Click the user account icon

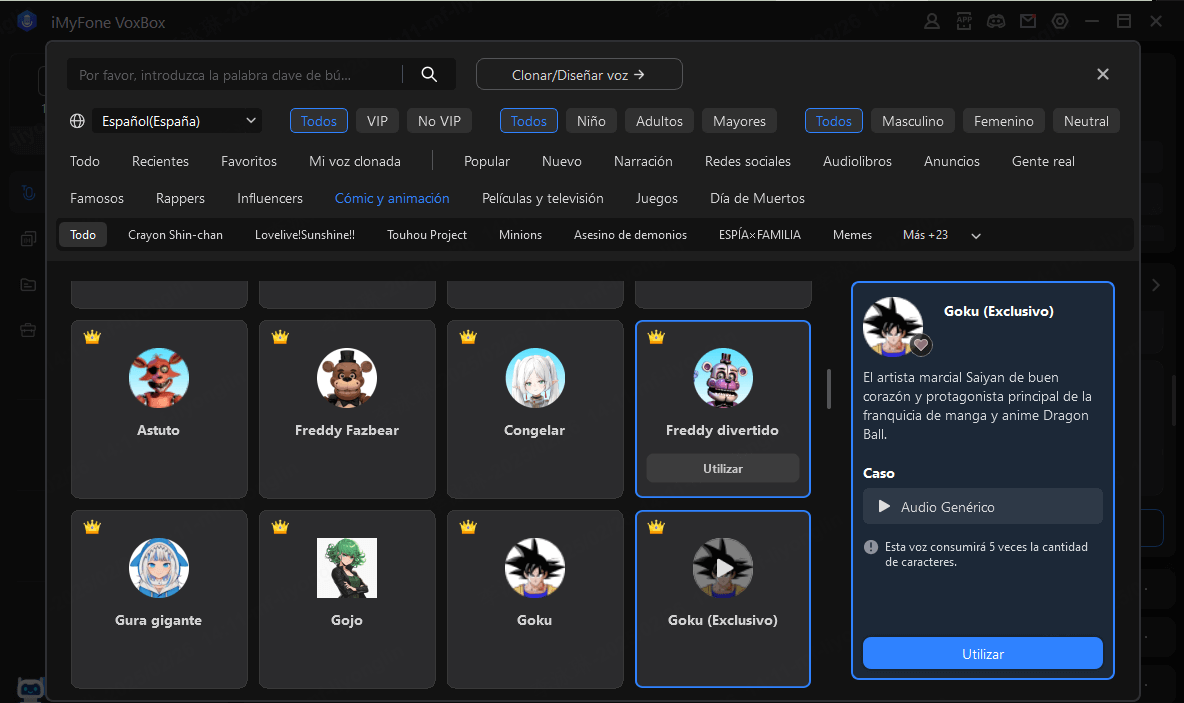932,21
